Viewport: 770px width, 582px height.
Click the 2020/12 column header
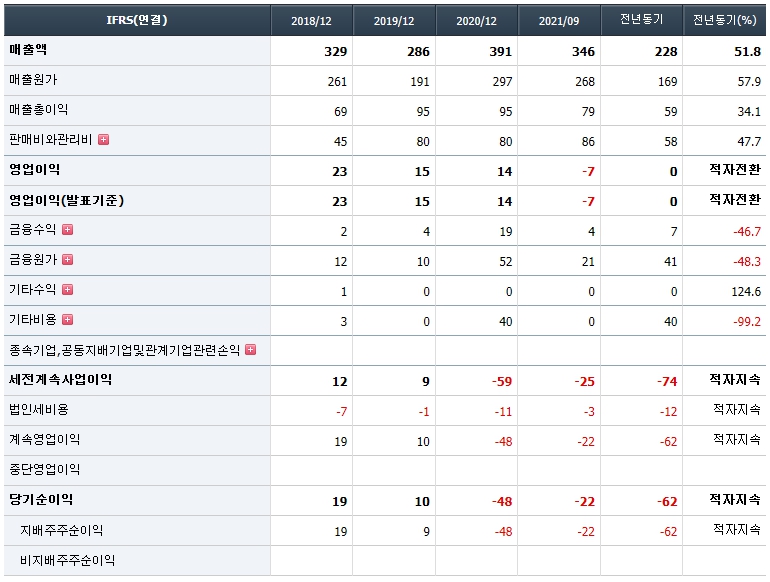[476, 21]
